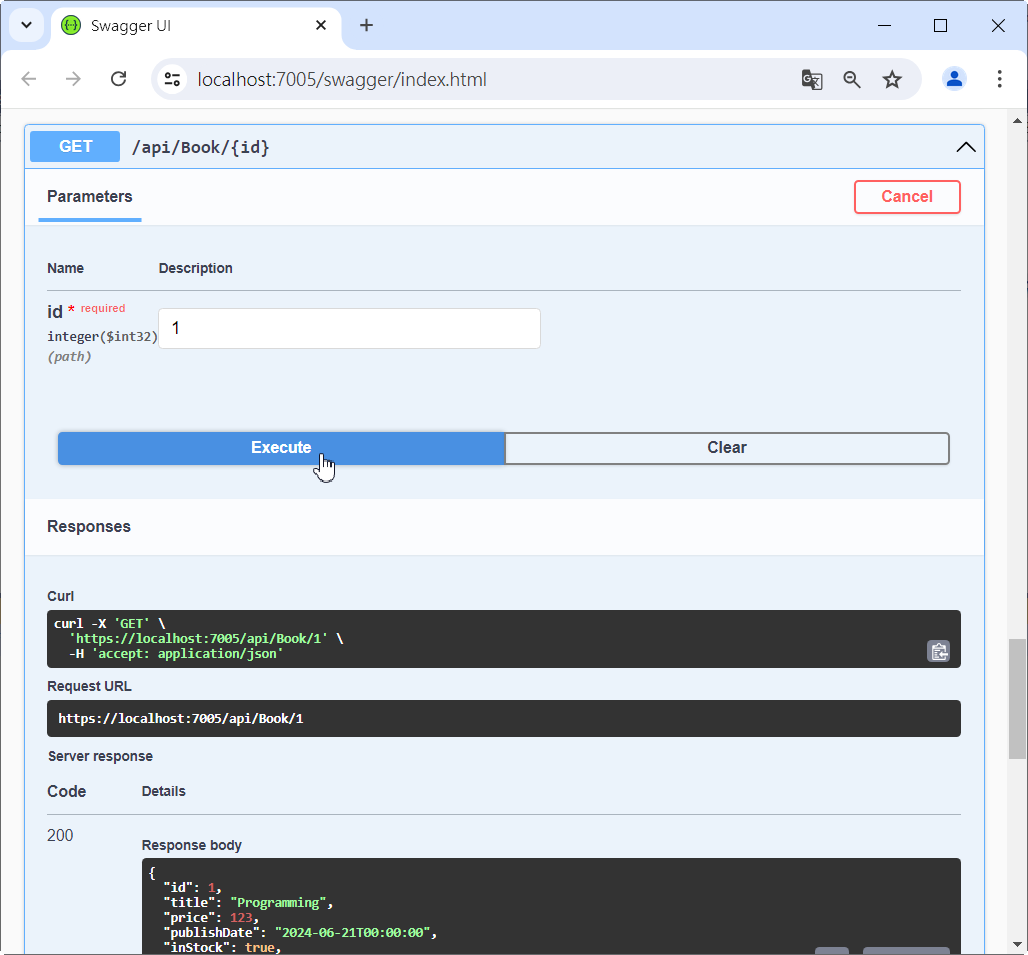Close the Swagger UI tab
Screen dimensions: 1028x955
(x=321, y=26)
